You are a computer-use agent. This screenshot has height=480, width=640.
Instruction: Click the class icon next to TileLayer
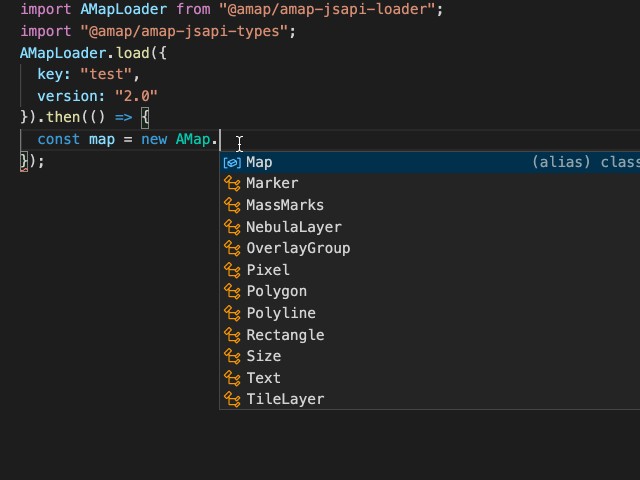pyautogui.click(x=232, y=400)
